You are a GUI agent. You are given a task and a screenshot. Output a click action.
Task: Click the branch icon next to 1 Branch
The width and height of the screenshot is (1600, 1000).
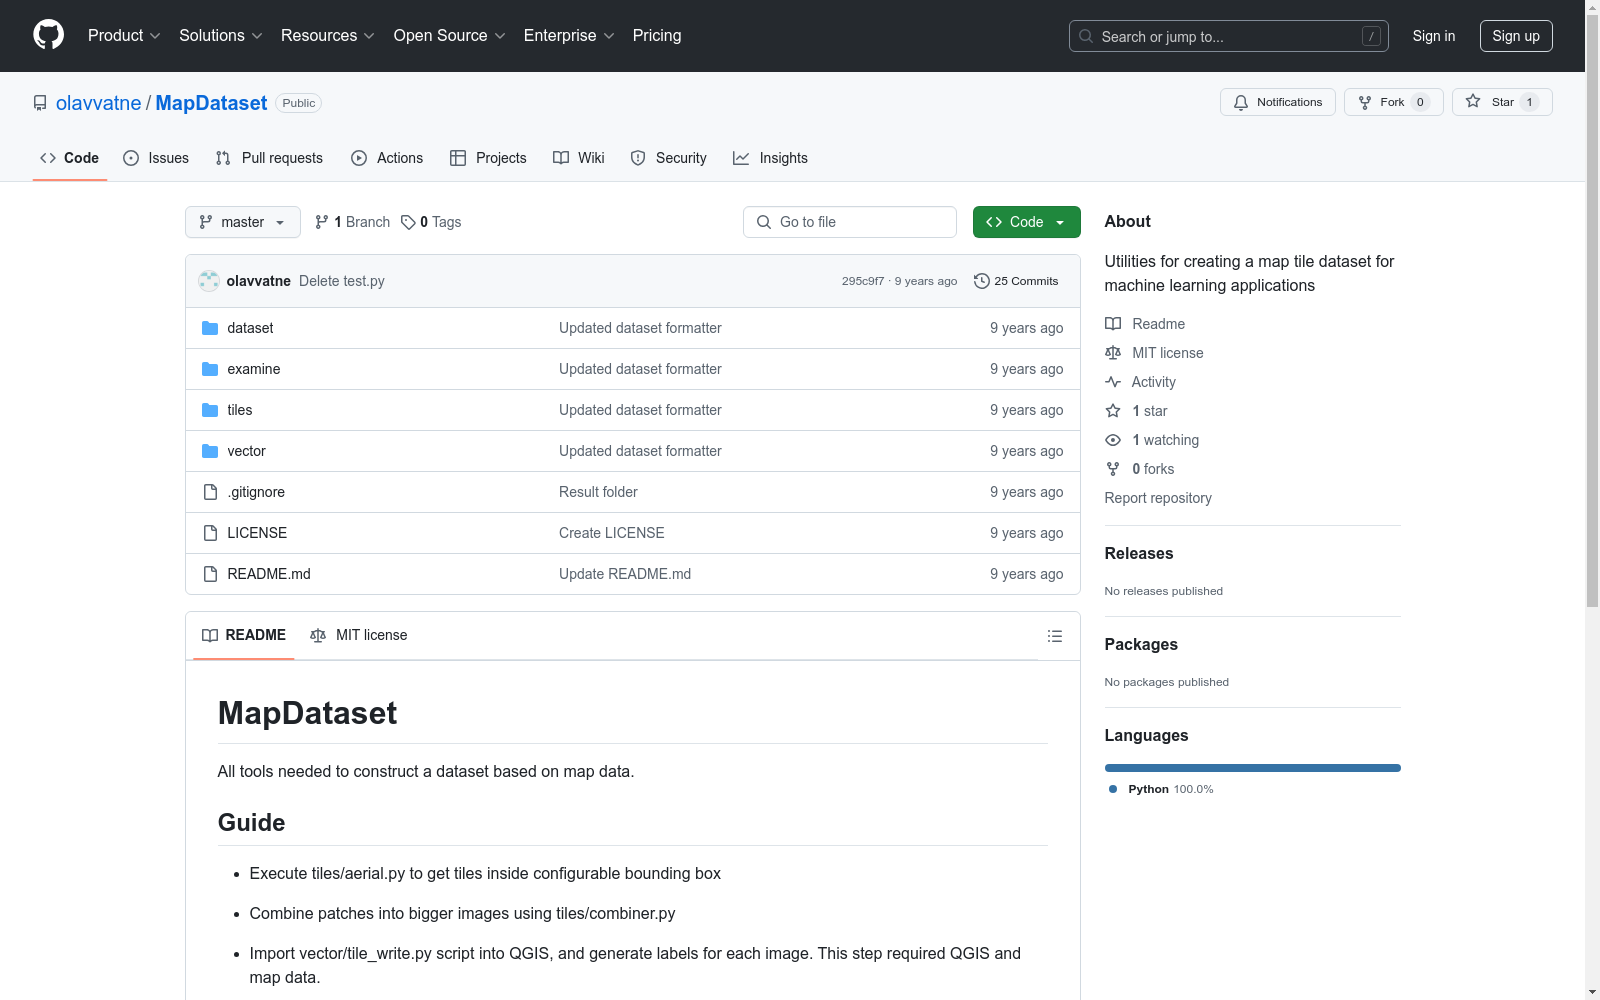(x=322, y=222)
